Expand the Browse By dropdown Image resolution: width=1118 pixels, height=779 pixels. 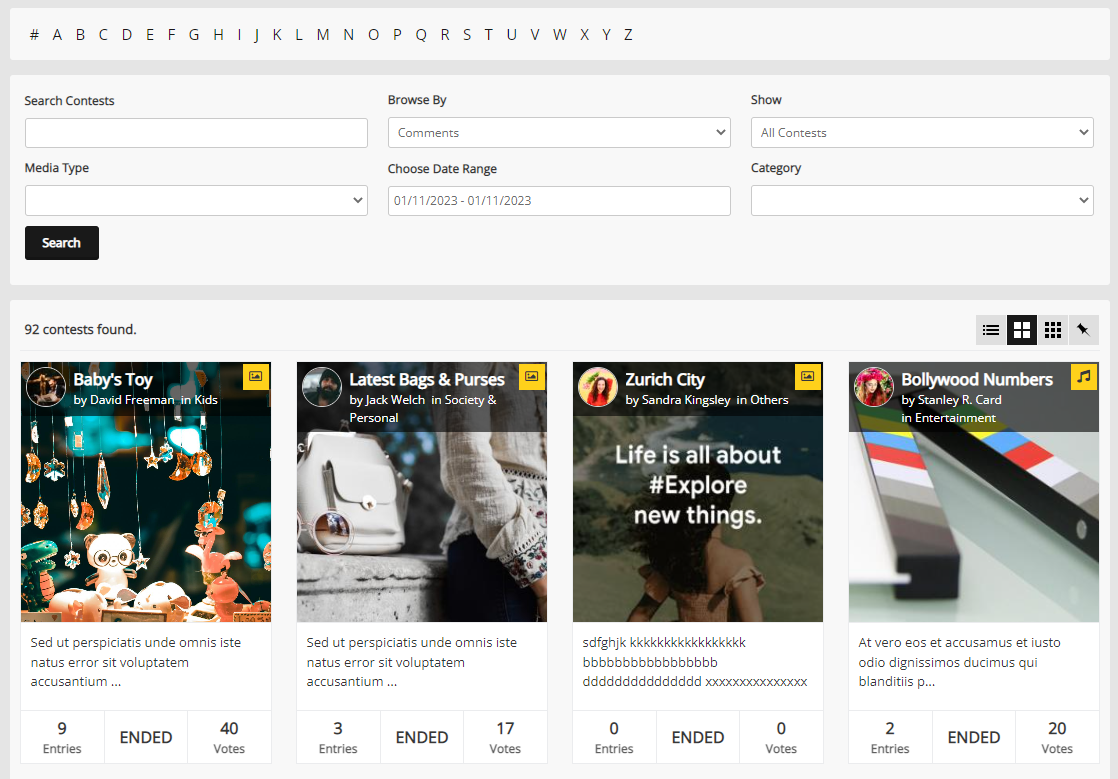pyautogui.click(x=559, y=133)
